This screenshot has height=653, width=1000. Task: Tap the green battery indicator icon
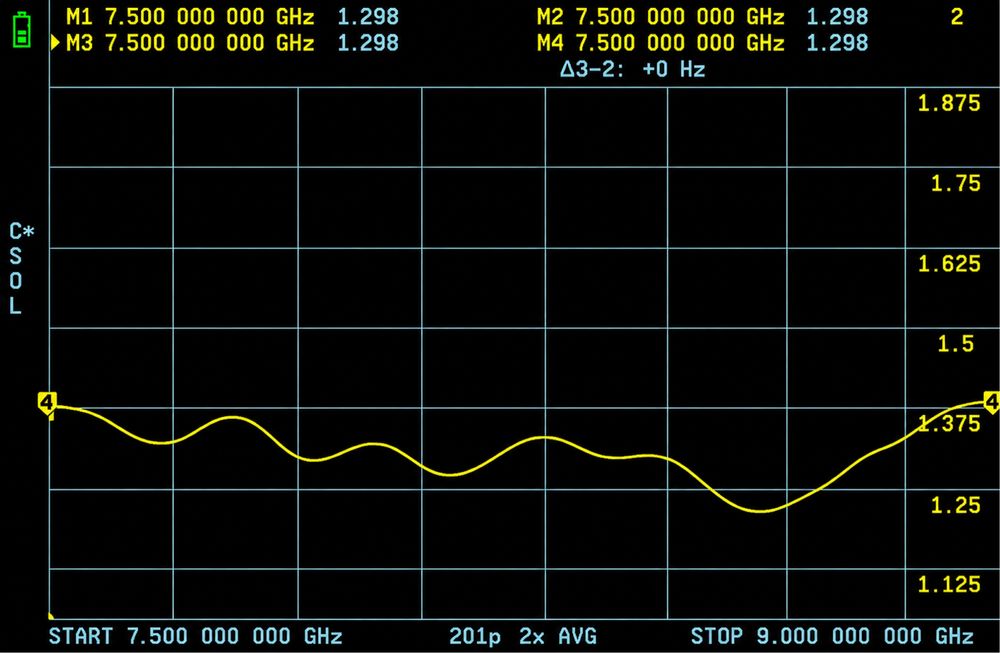click(22, 29)
